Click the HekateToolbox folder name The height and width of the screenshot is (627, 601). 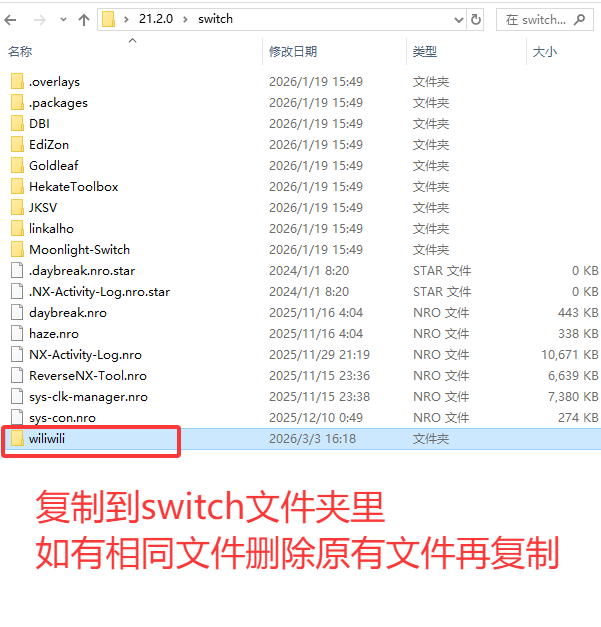click(74, 187)
